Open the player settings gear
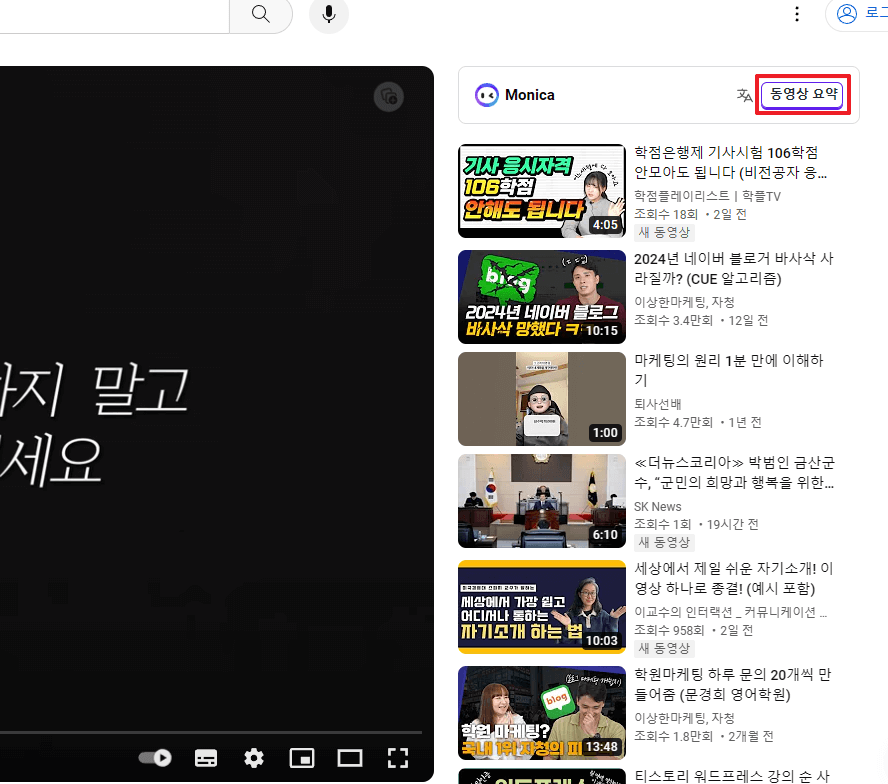888x784 pixels. pyautogui.click(x=254, y=758)
